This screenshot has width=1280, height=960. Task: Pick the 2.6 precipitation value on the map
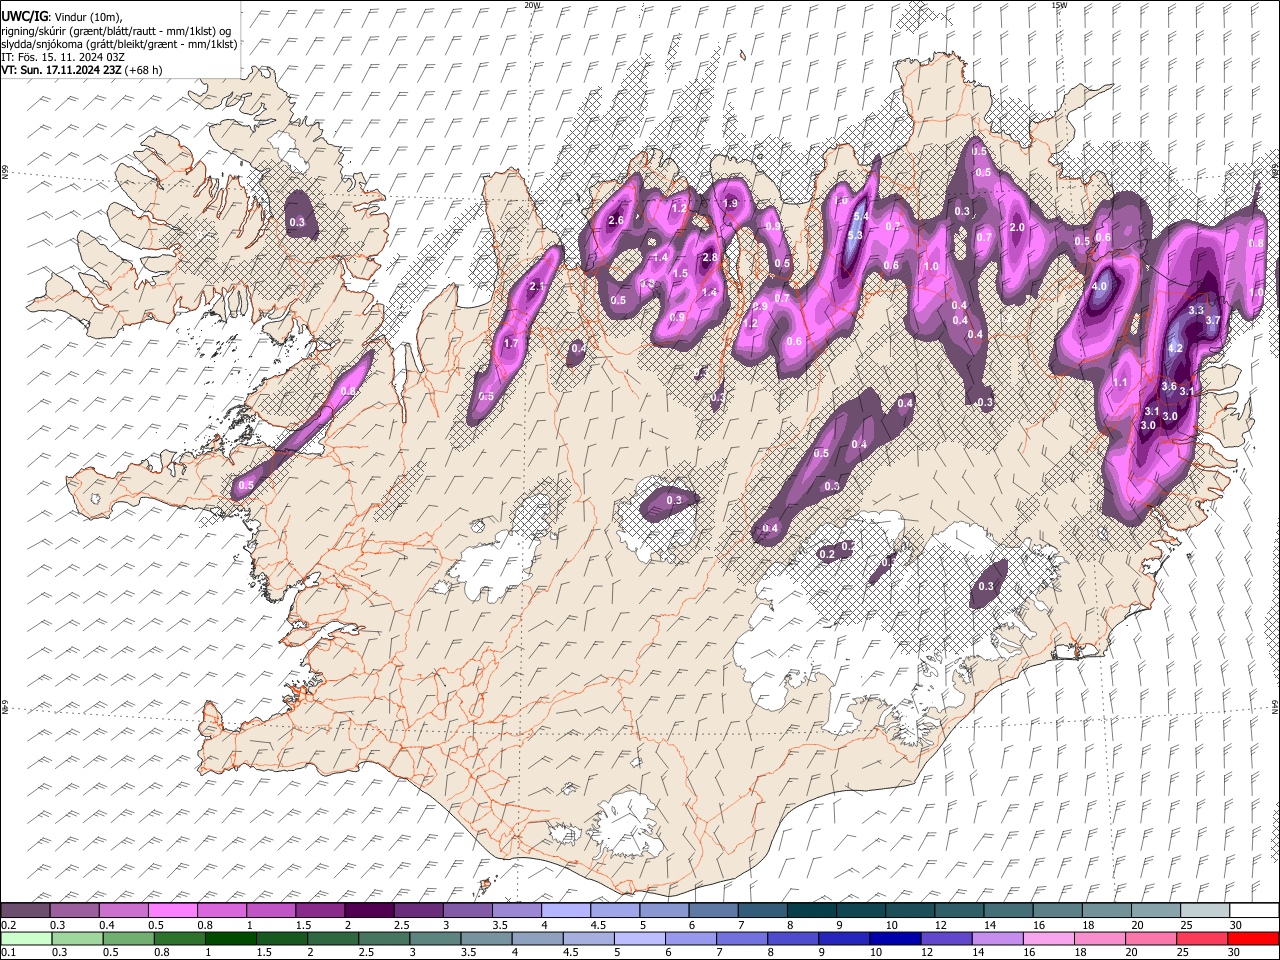point(616,220)
